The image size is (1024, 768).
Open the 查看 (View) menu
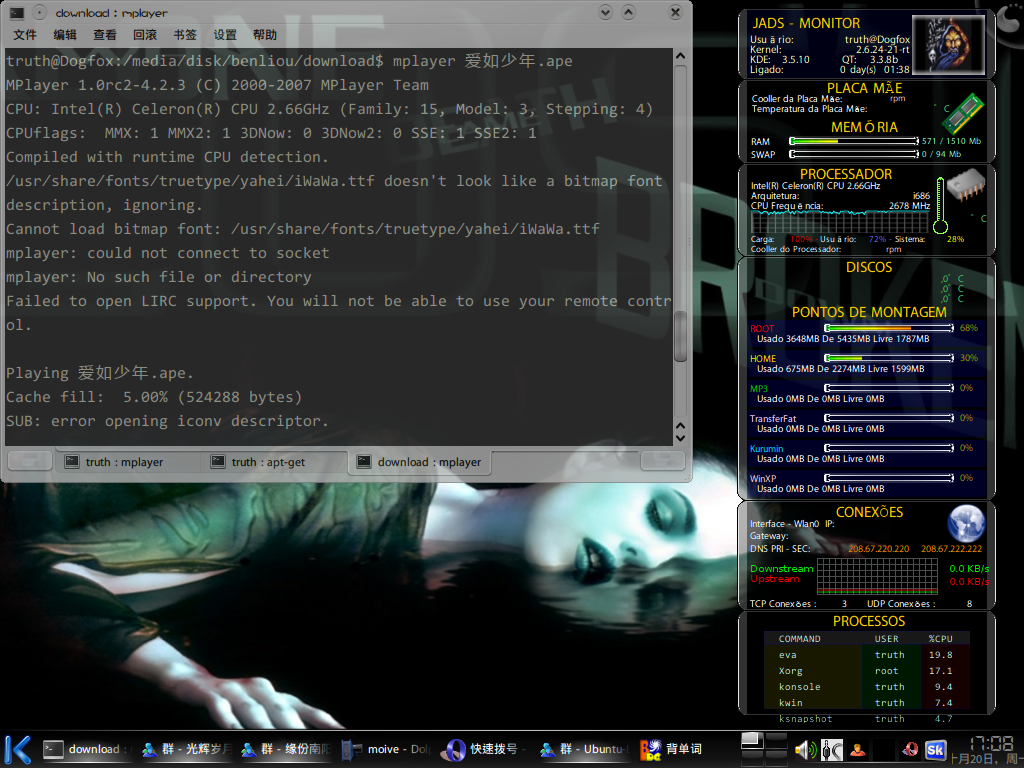tap(104, 35)
